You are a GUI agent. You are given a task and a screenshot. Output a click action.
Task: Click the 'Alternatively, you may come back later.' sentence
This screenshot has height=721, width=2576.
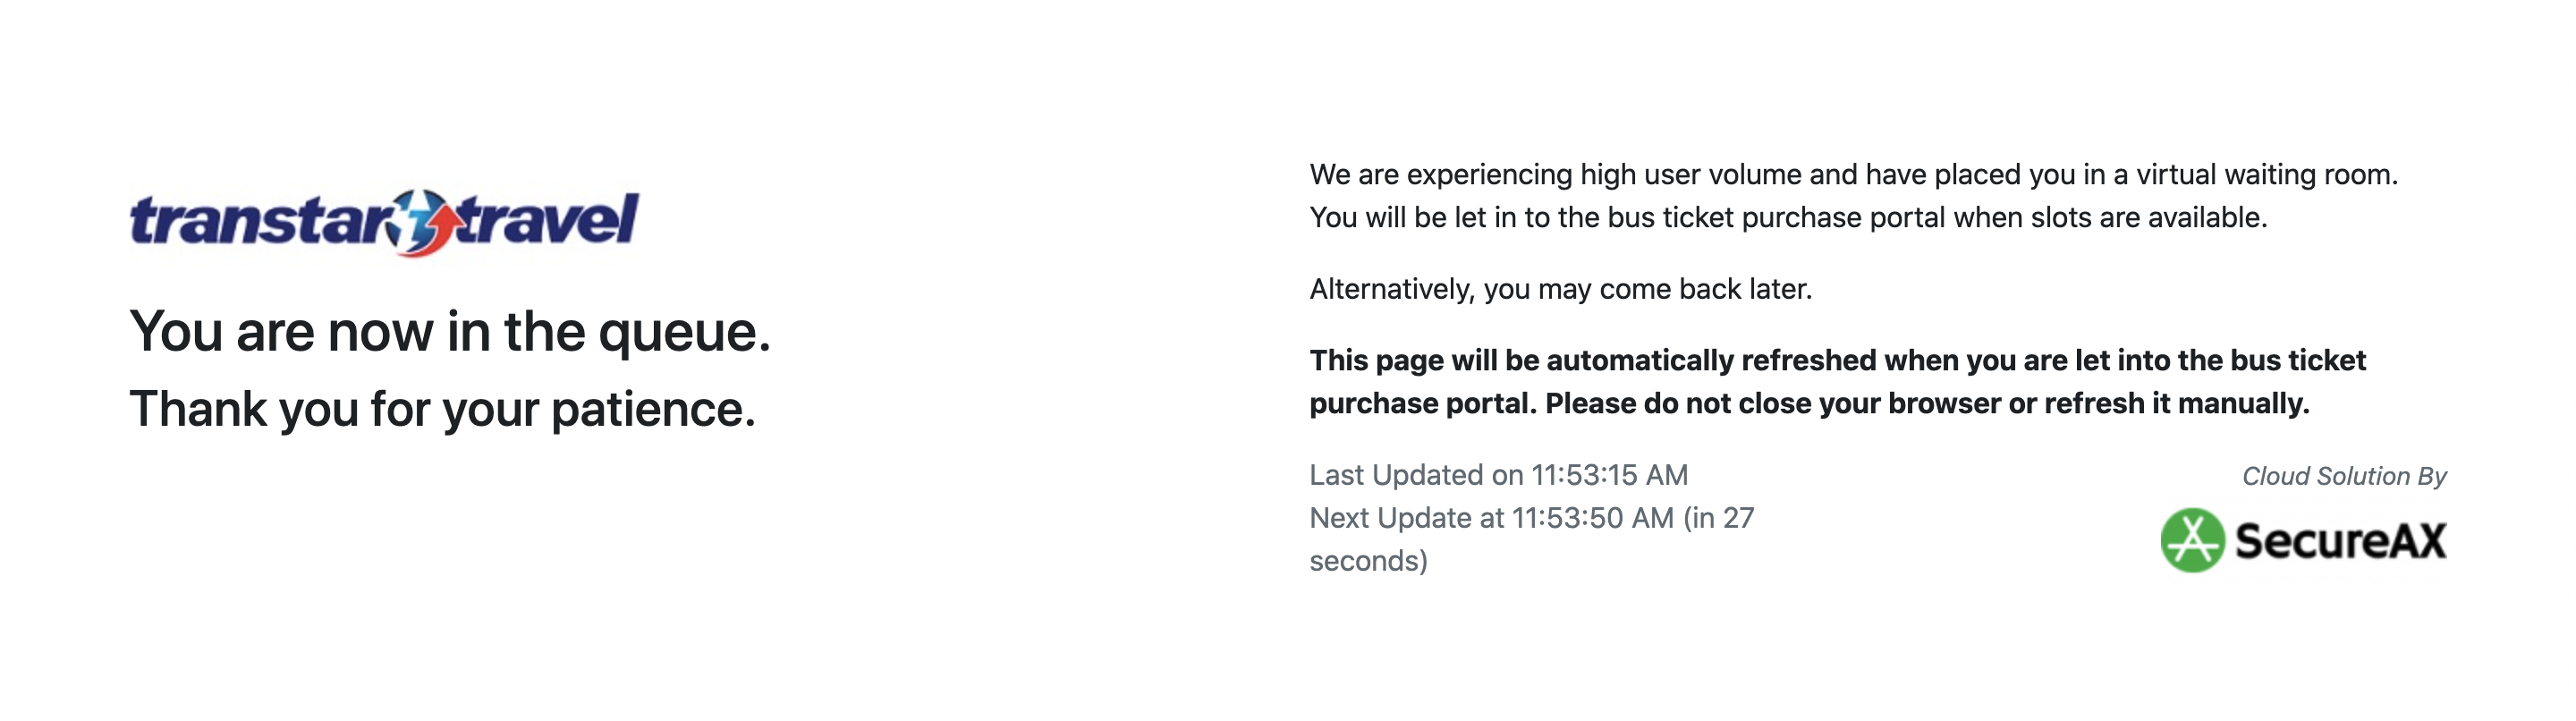coord(1561,289)
